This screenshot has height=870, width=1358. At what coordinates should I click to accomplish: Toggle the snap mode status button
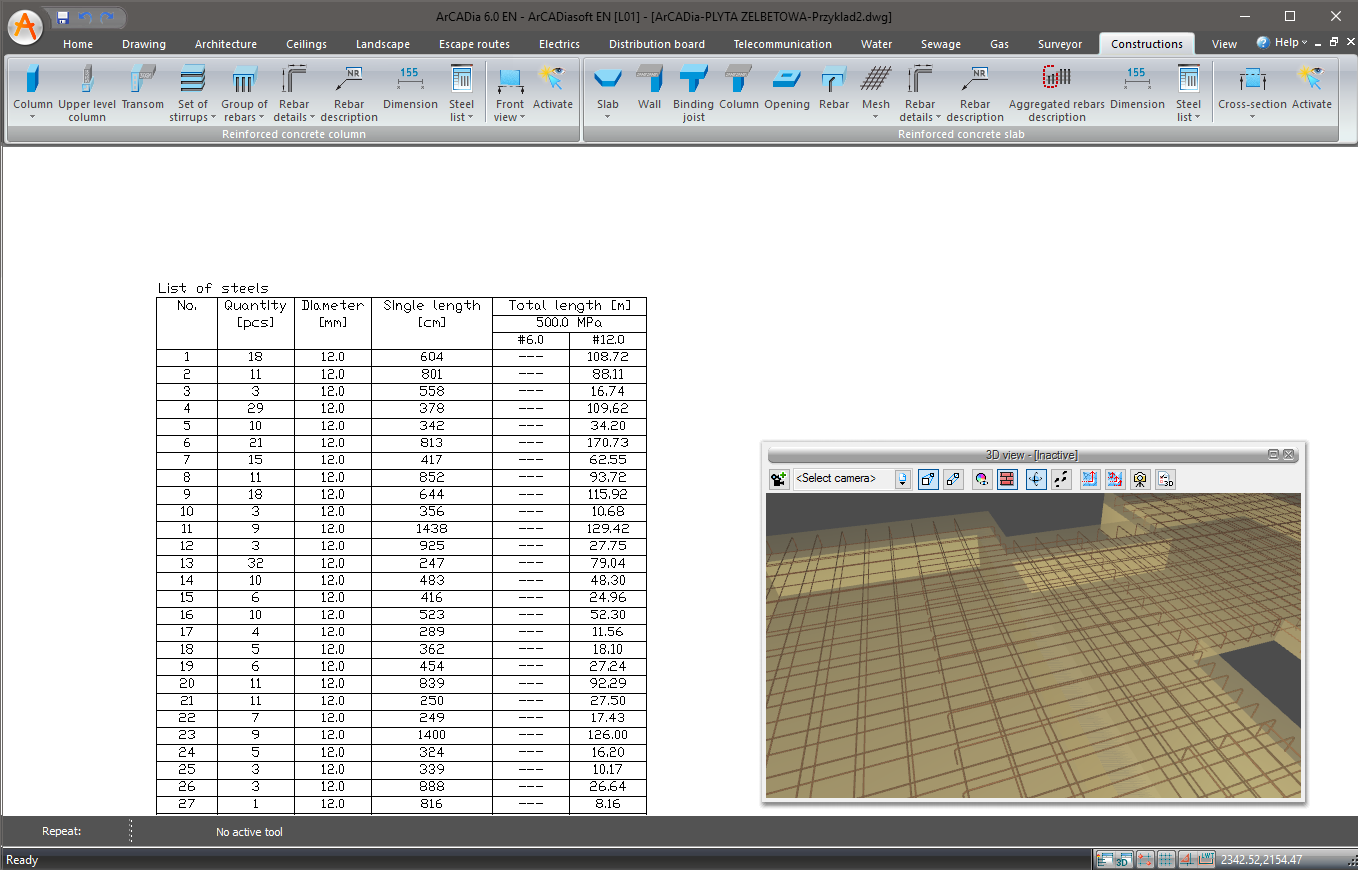[x=1146, y=860]
